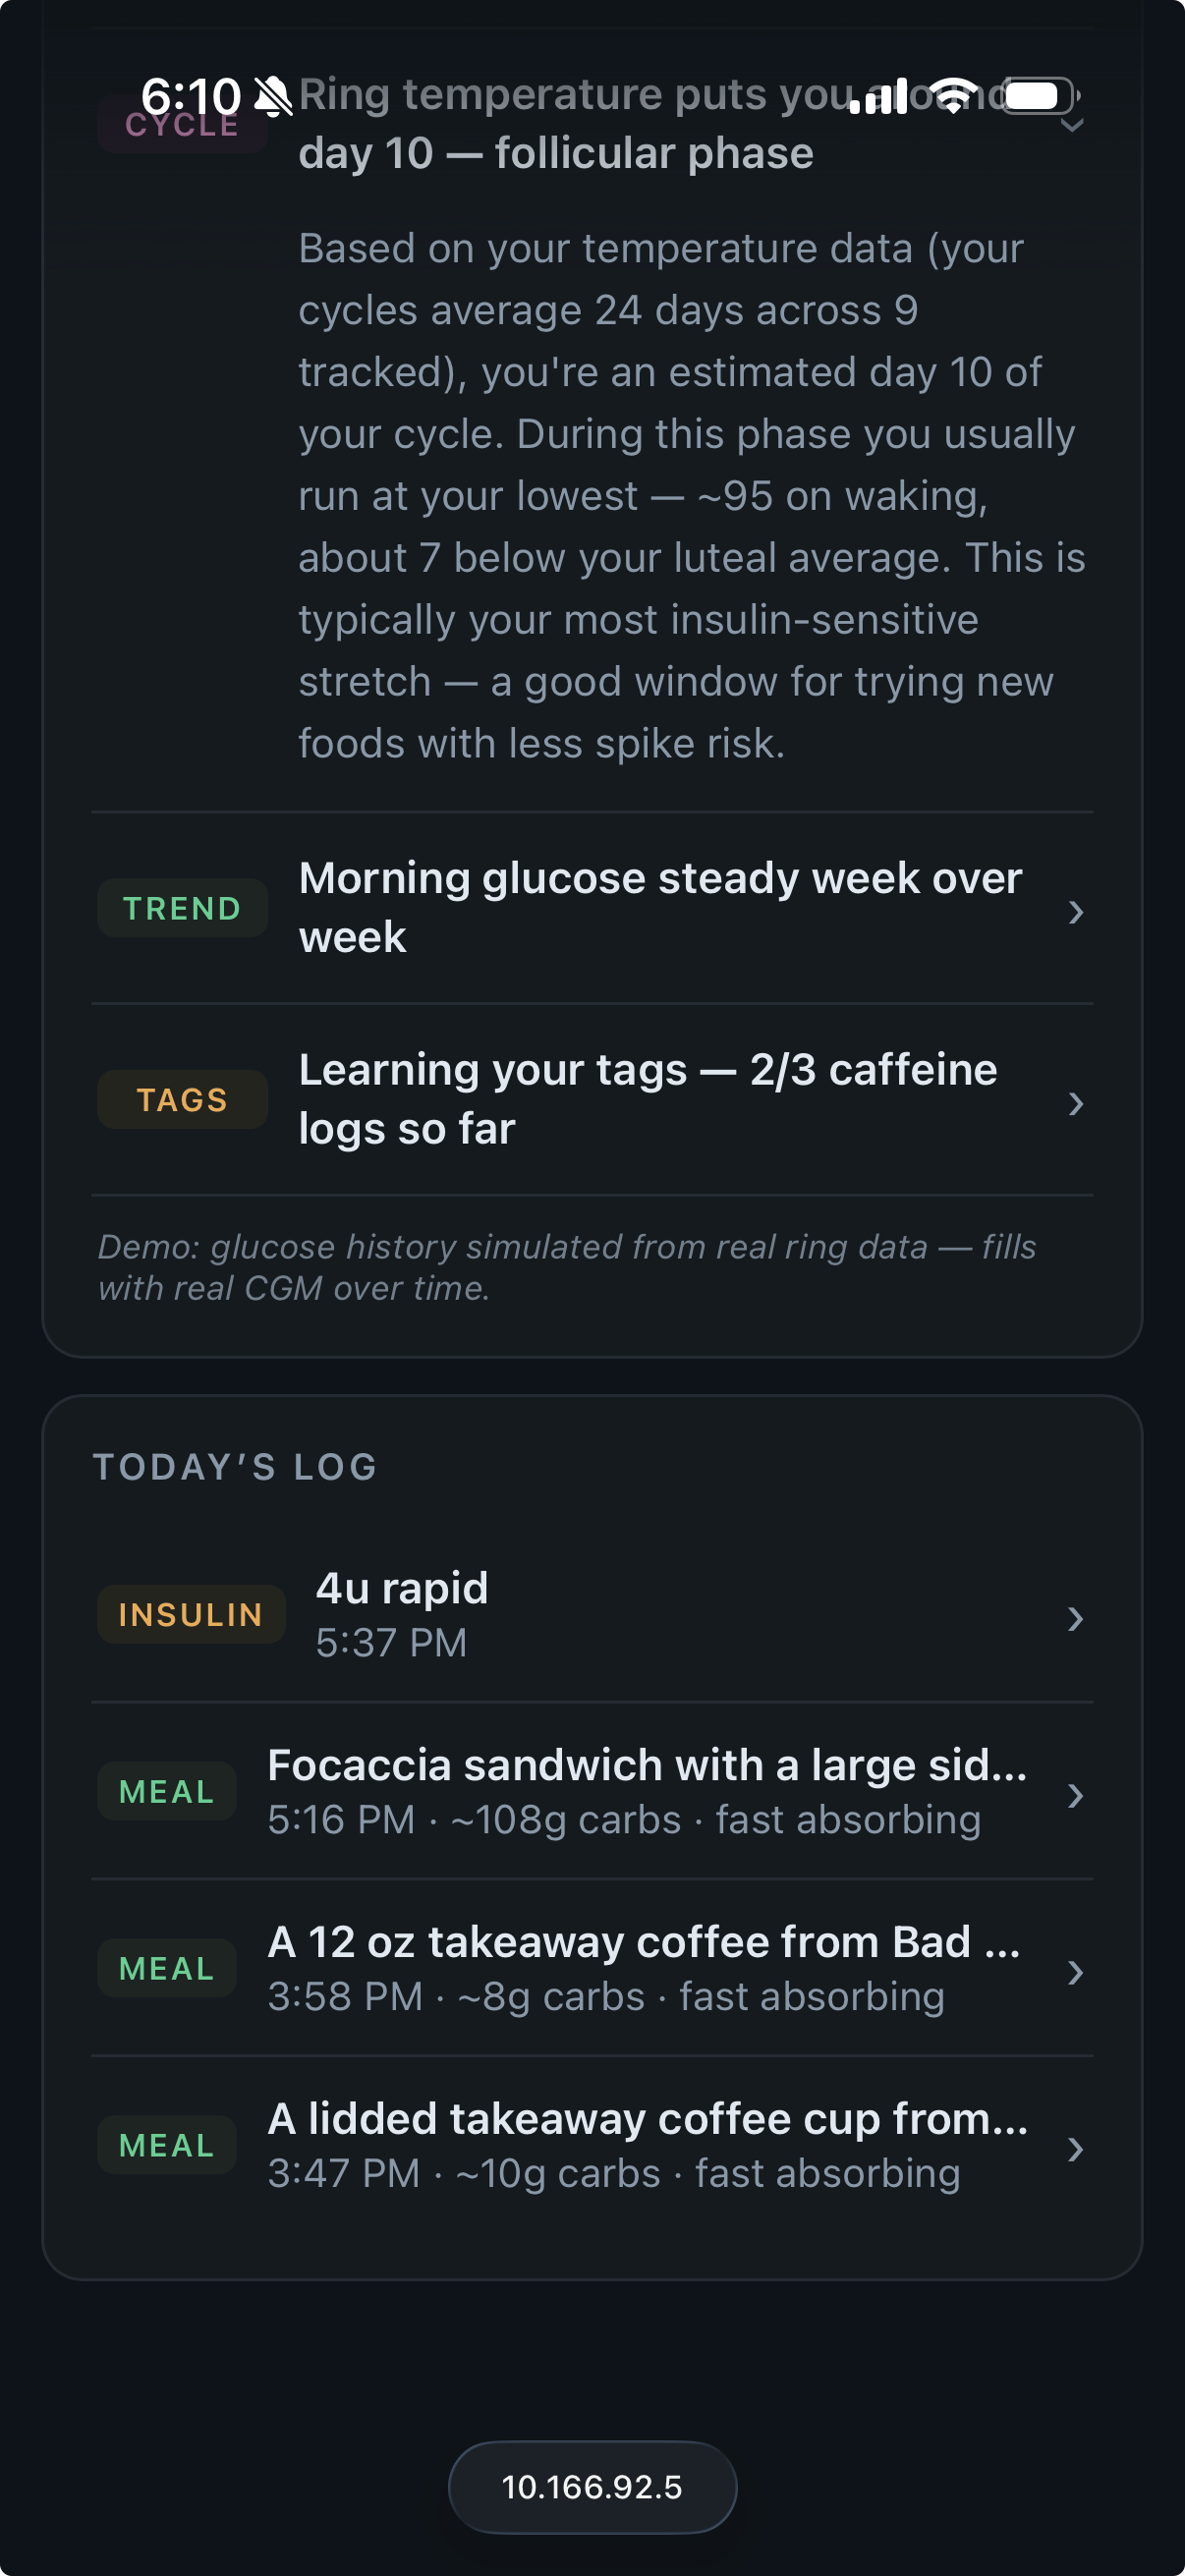Tap the silent mode bell icon
The height and width of the screenshot is (2576, 1185).
(272, 96)
